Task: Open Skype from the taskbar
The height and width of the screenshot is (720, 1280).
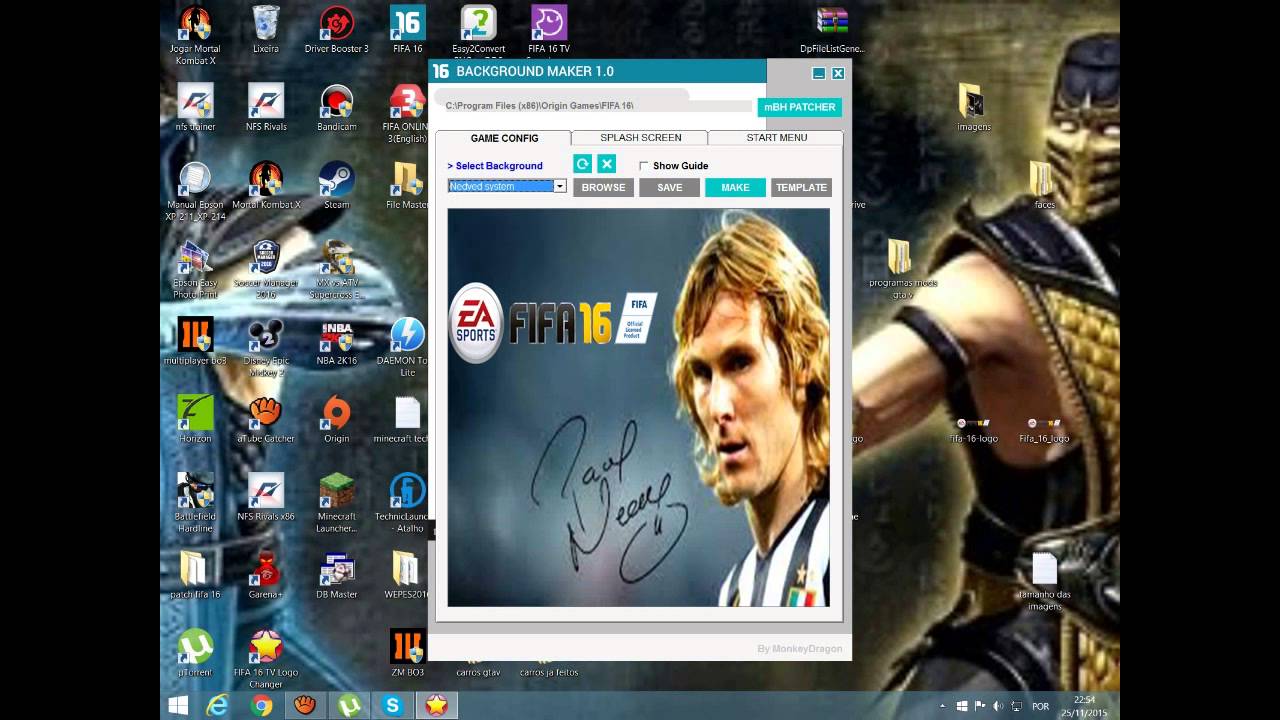Action: coord(392,706)
